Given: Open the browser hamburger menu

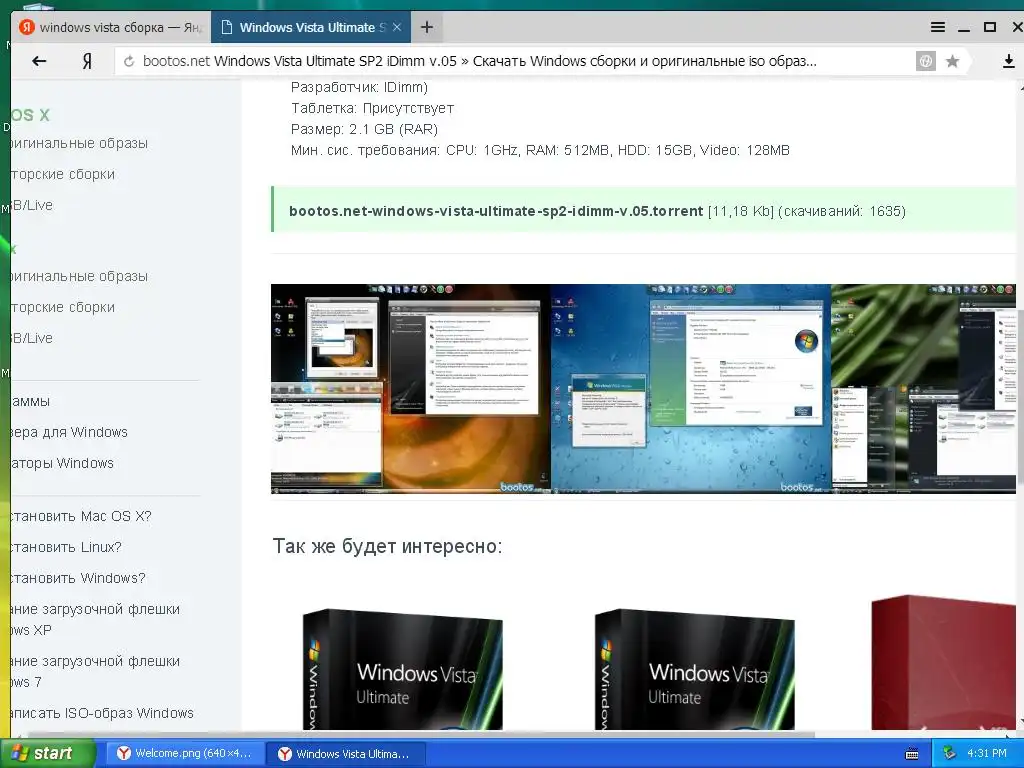Looking at the screenshot, I should click(x=938, y=27).
